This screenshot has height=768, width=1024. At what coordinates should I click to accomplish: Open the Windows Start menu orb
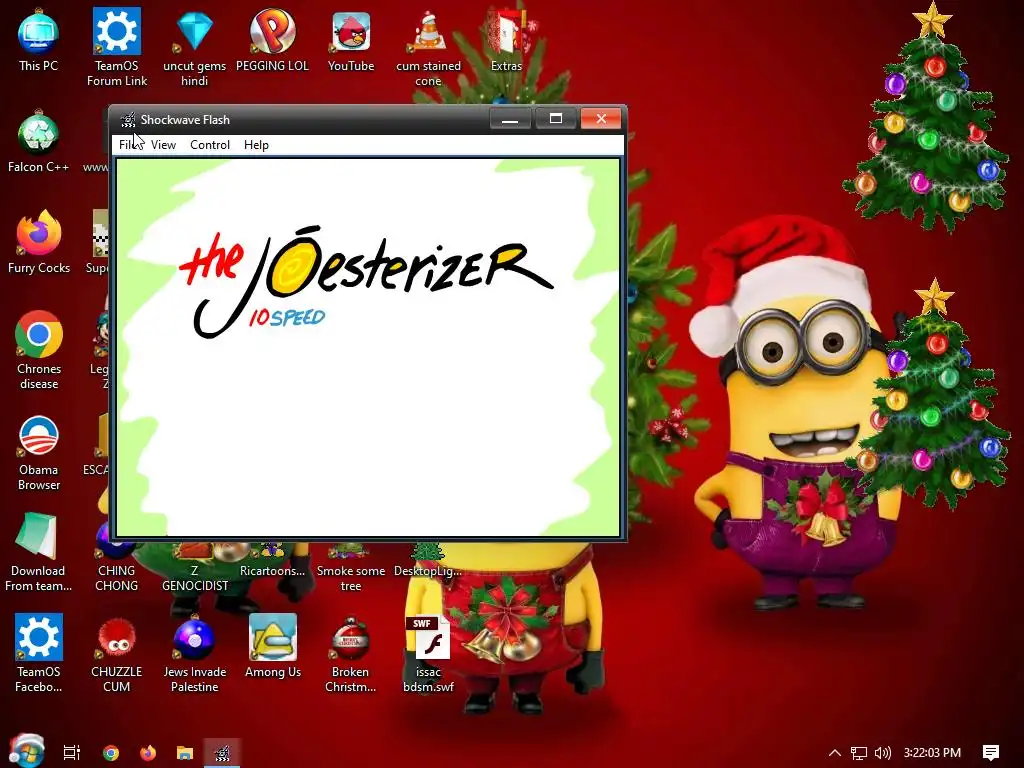click(27, 751)
